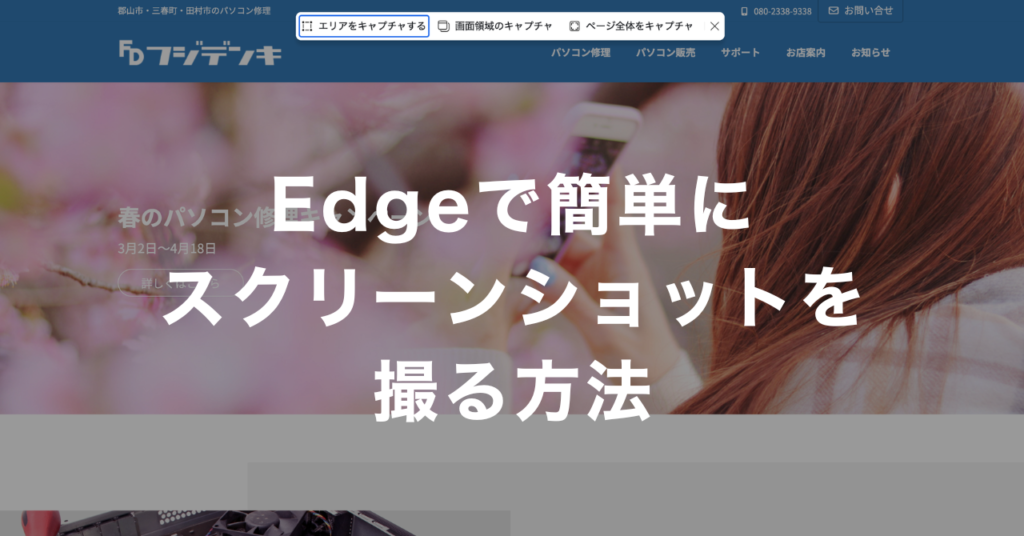Navigate to the お知らせ page
Image resolution: width=1024 pixels, height=536 pixels.
click(870, 52)
